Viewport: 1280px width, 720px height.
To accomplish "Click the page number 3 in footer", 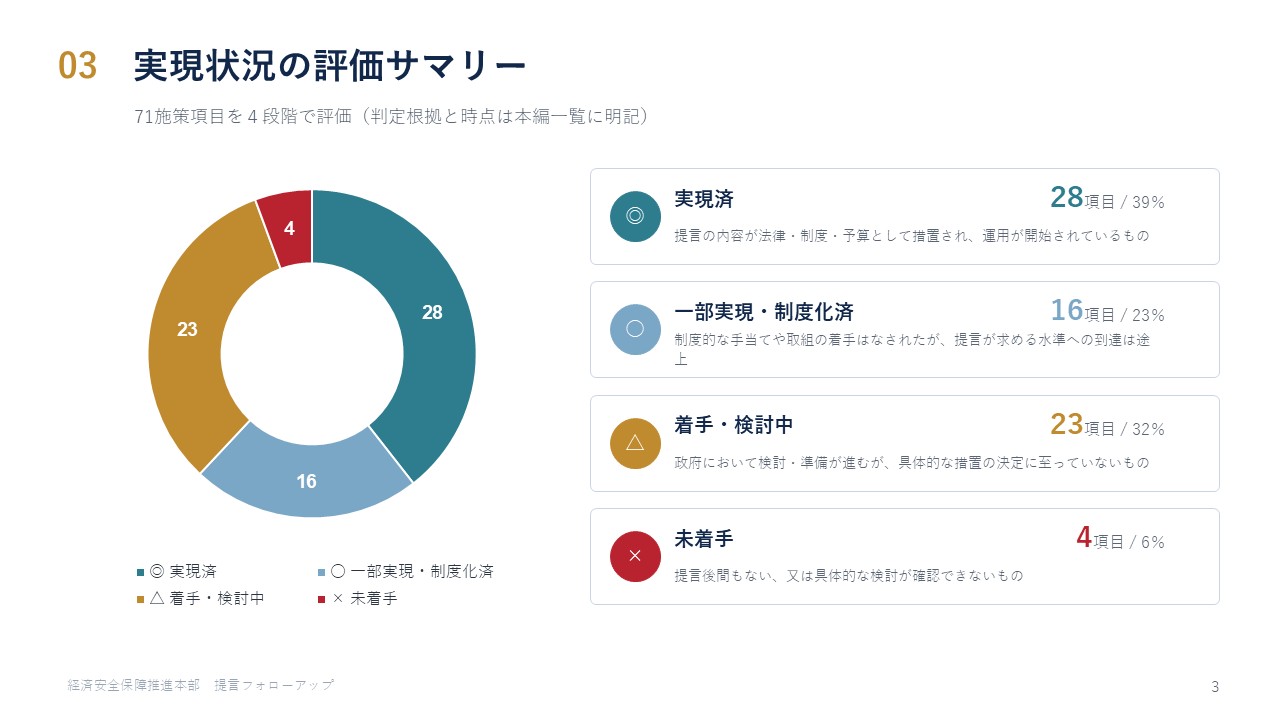I will pos(1215,686).
